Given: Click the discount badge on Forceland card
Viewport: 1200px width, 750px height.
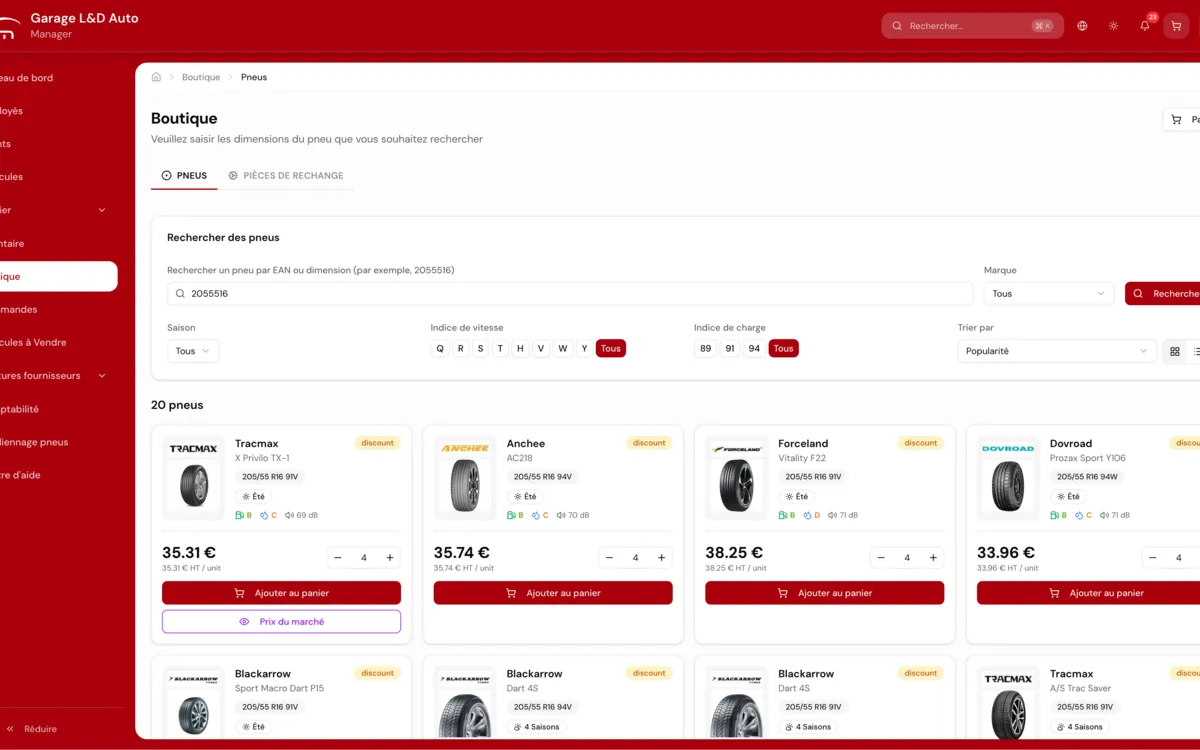Looking at the screenshot, I should (921, 443).
